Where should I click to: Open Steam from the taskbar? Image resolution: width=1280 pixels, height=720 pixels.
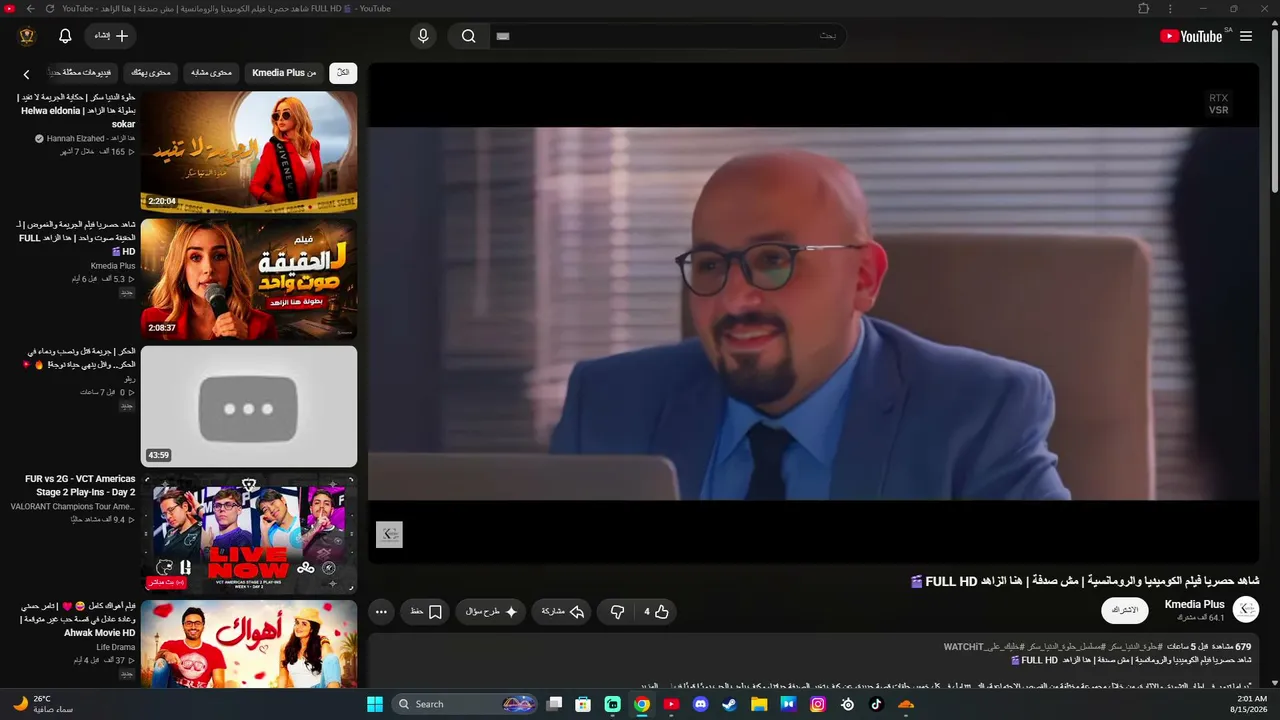[729, 704]
